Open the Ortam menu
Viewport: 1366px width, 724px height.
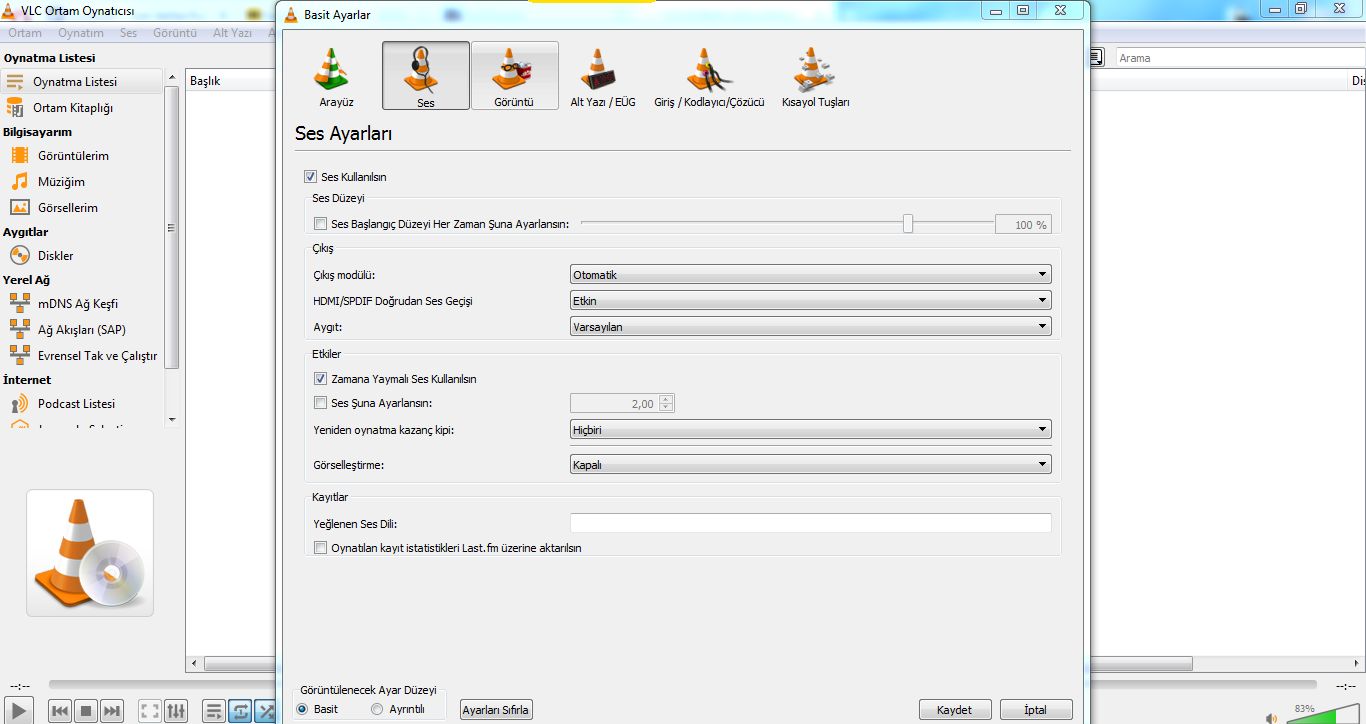(x=25, y=33)
